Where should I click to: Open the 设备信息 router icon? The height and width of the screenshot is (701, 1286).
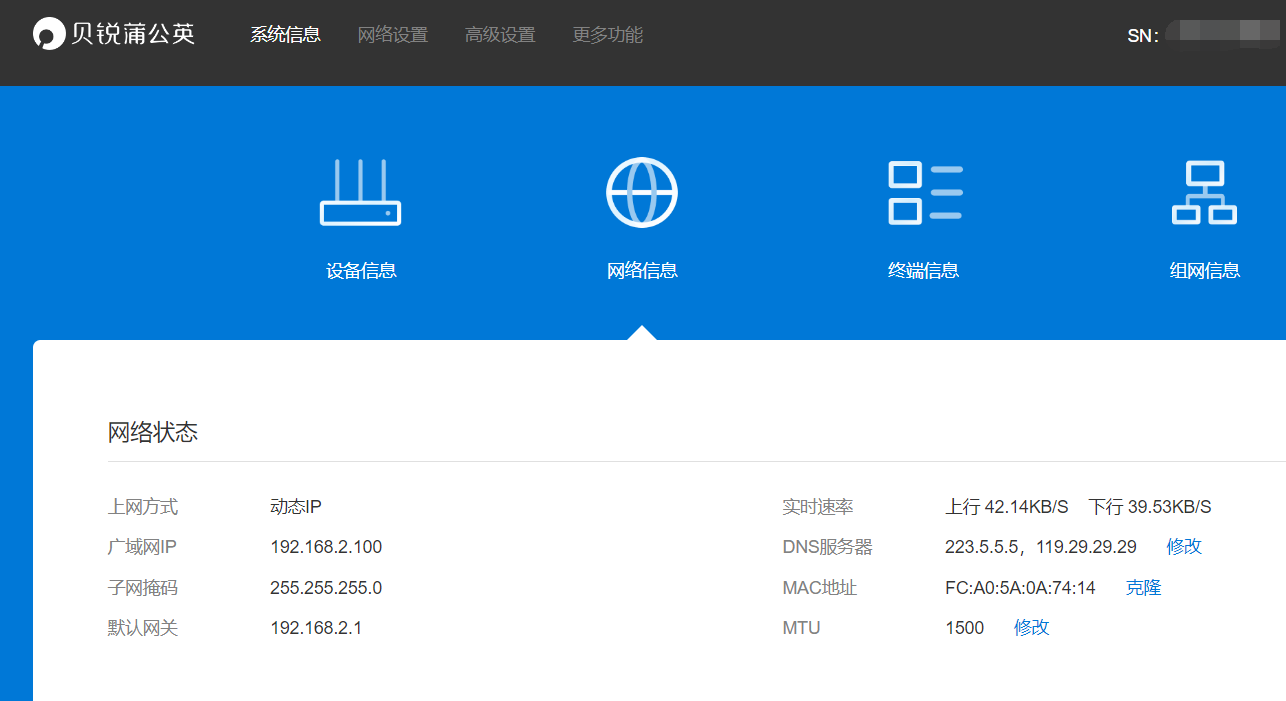[x=360, y=192]
